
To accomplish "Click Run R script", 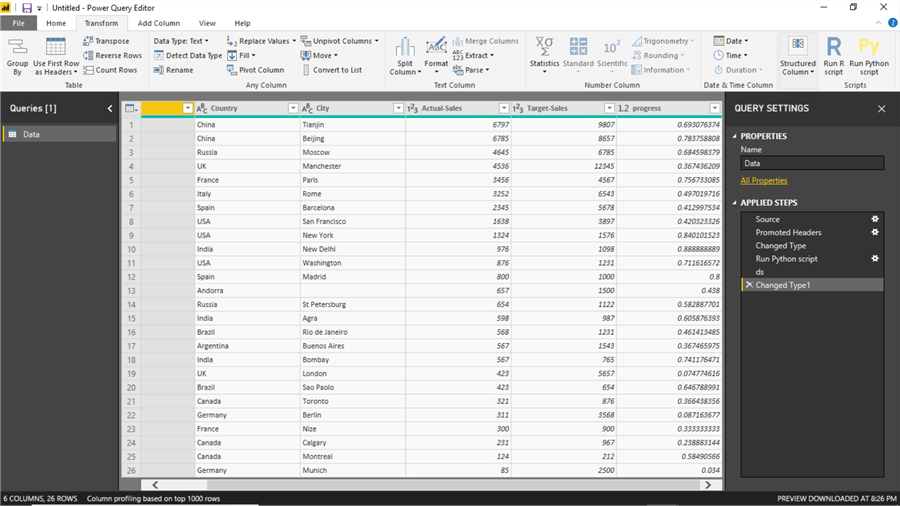I will [833, 56].
